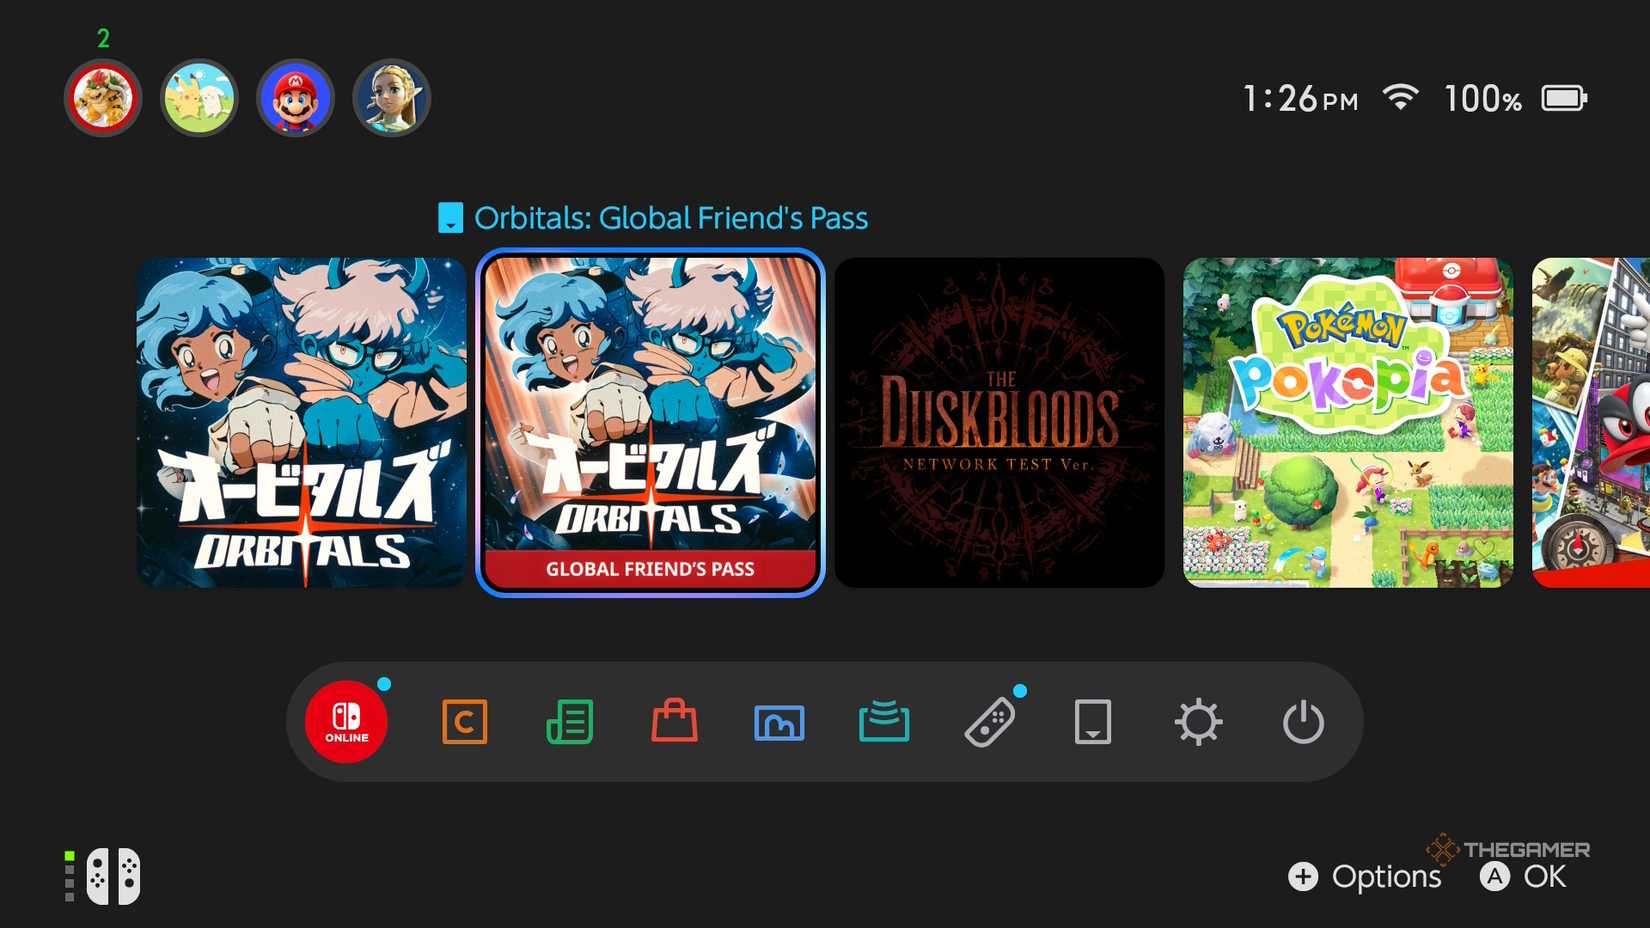Select the Bowser user profile avatar
Image resolution: width=1650 pixels, height=928 pixels.
[x=103, y=98]
